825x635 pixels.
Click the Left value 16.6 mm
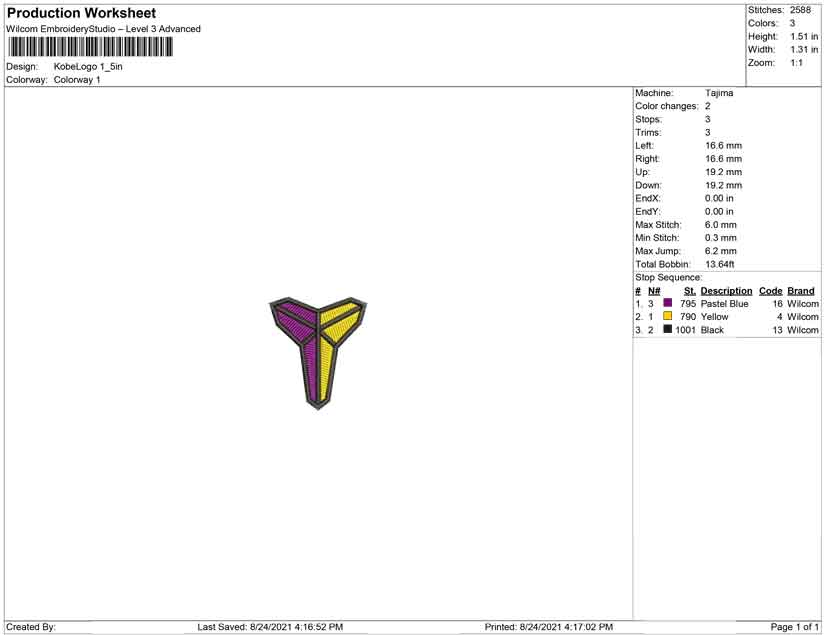[x=723, y=146]
